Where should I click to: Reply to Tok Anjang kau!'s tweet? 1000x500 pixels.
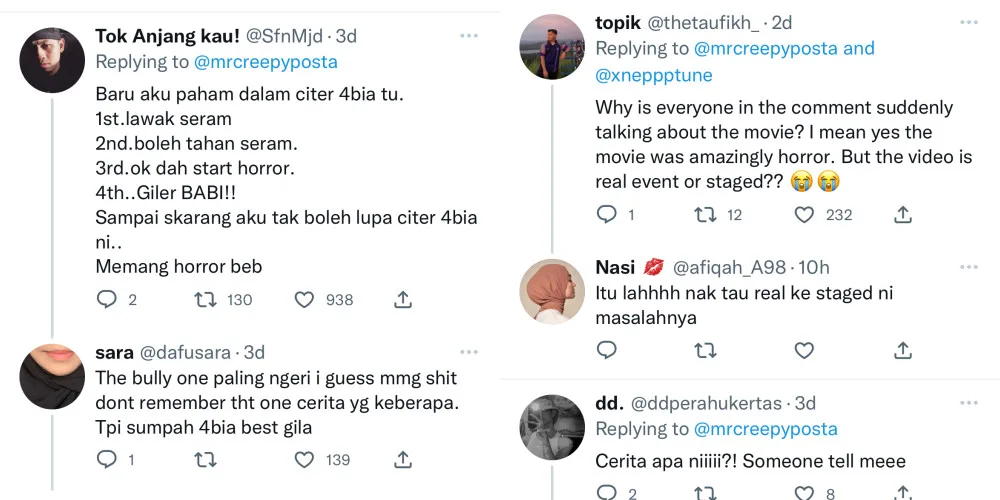tap(107, 299)
